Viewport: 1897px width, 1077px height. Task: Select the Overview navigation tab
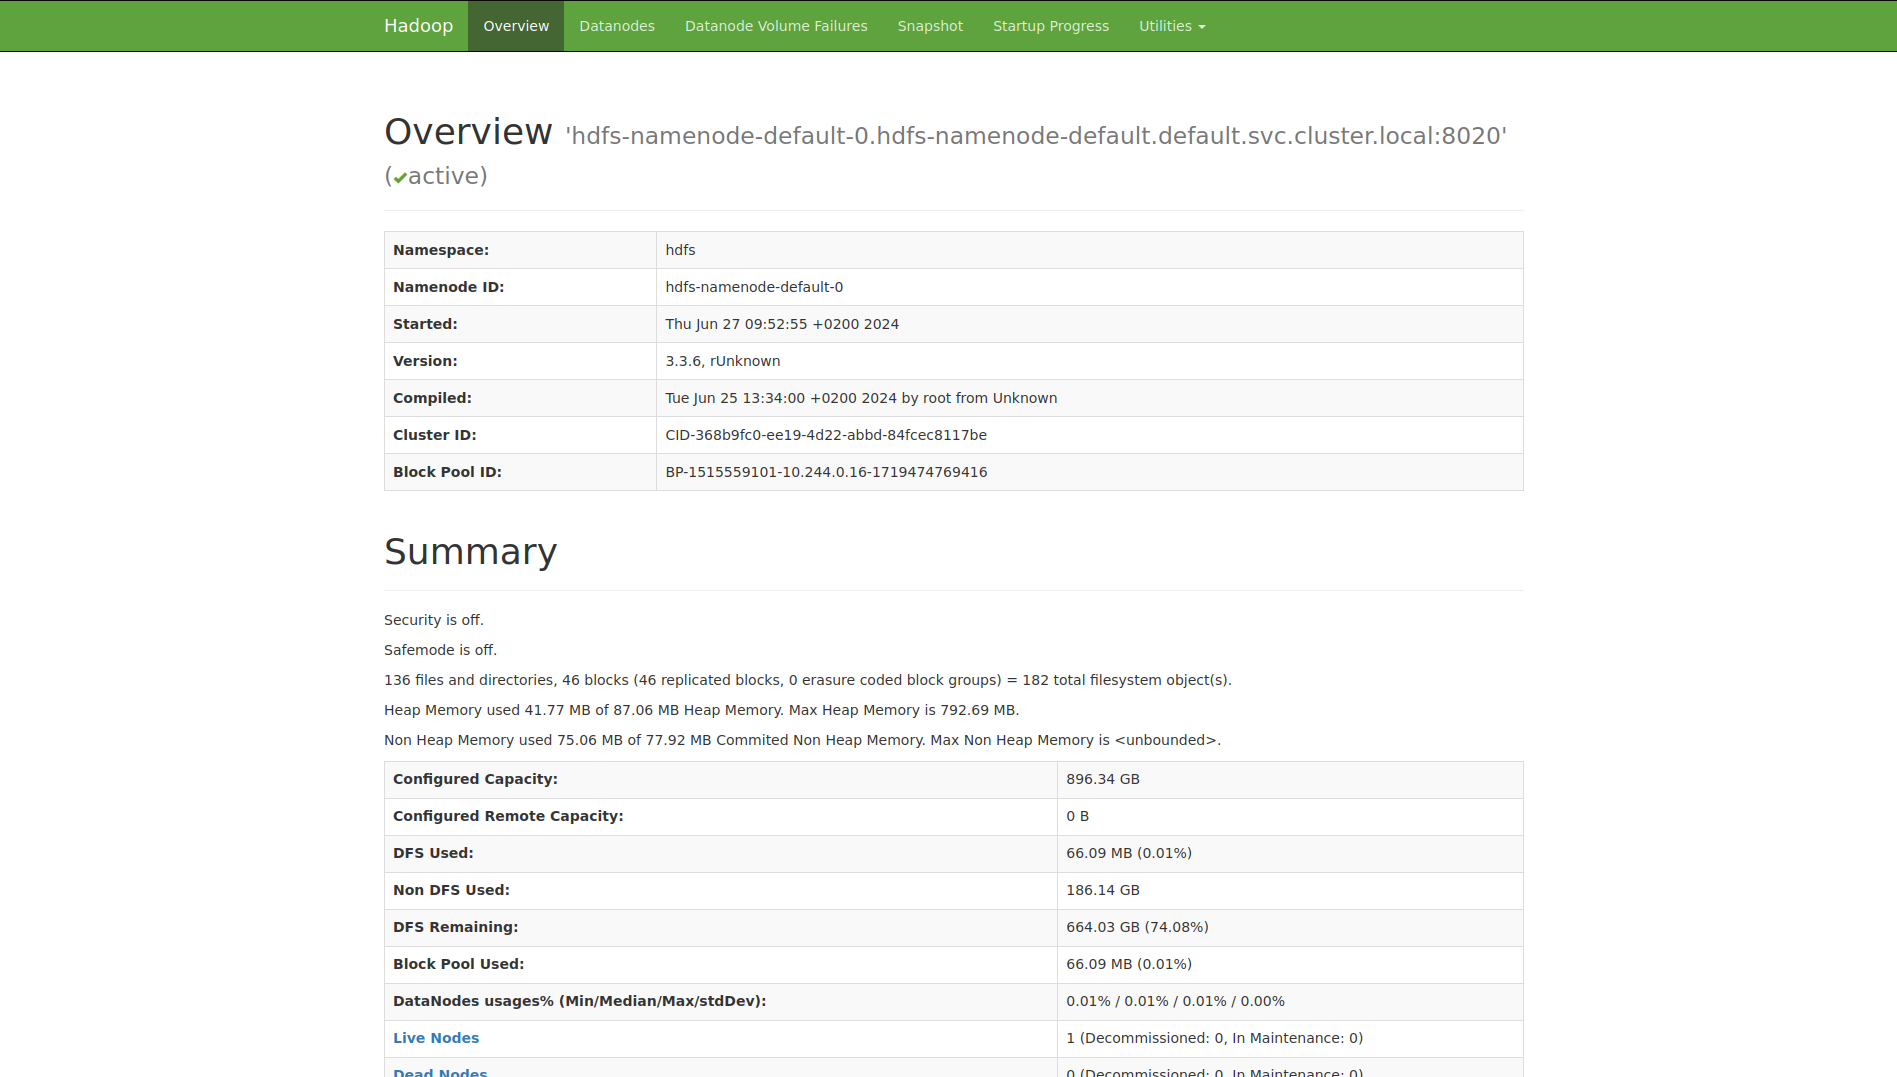coord(515,25)
